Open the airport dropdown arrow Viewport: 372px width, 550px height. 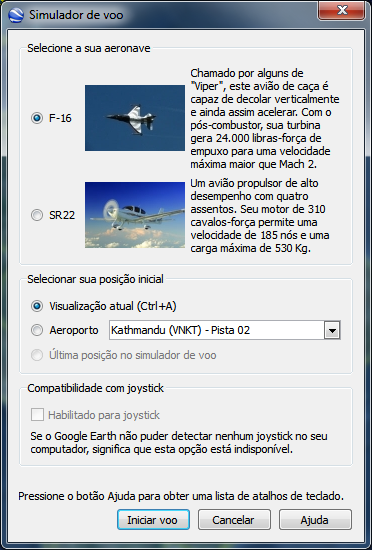(x=332, y=330)
